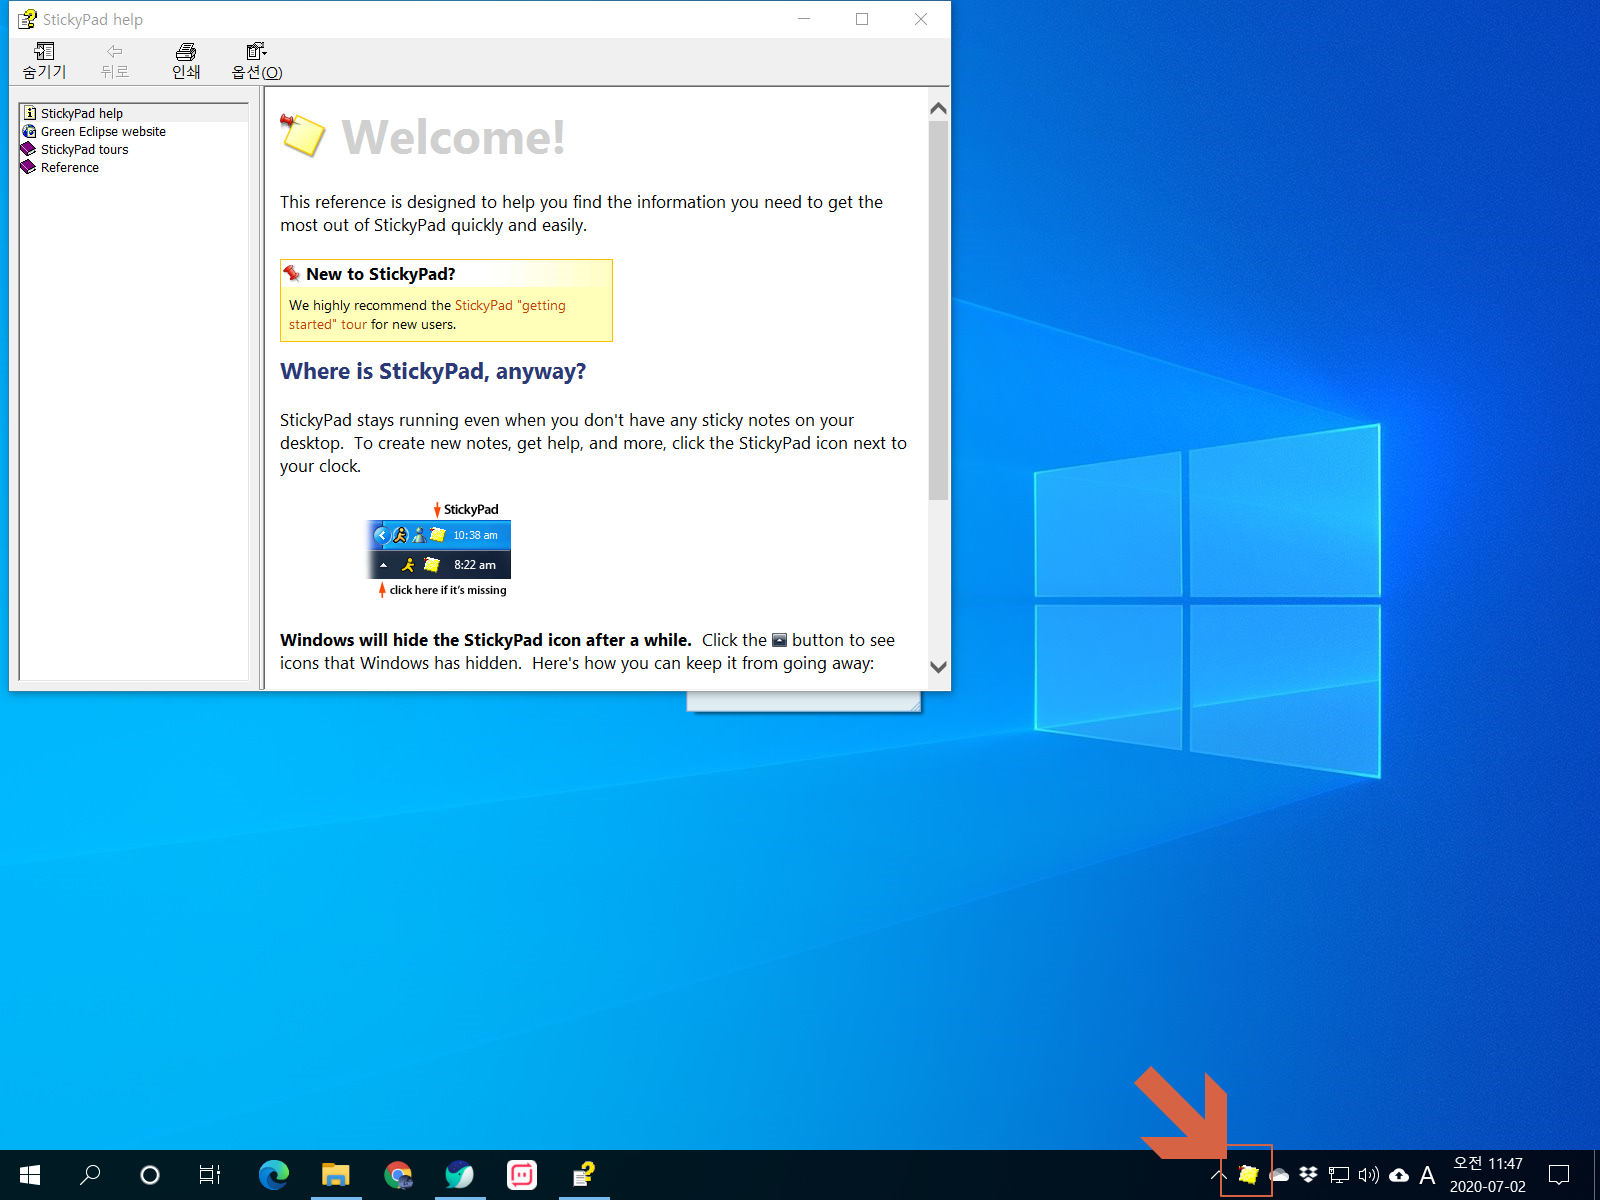The width and height of the screenshot is (1600, 1200).
Task: Open Cortana from the taskbar
Action: 150,1175
